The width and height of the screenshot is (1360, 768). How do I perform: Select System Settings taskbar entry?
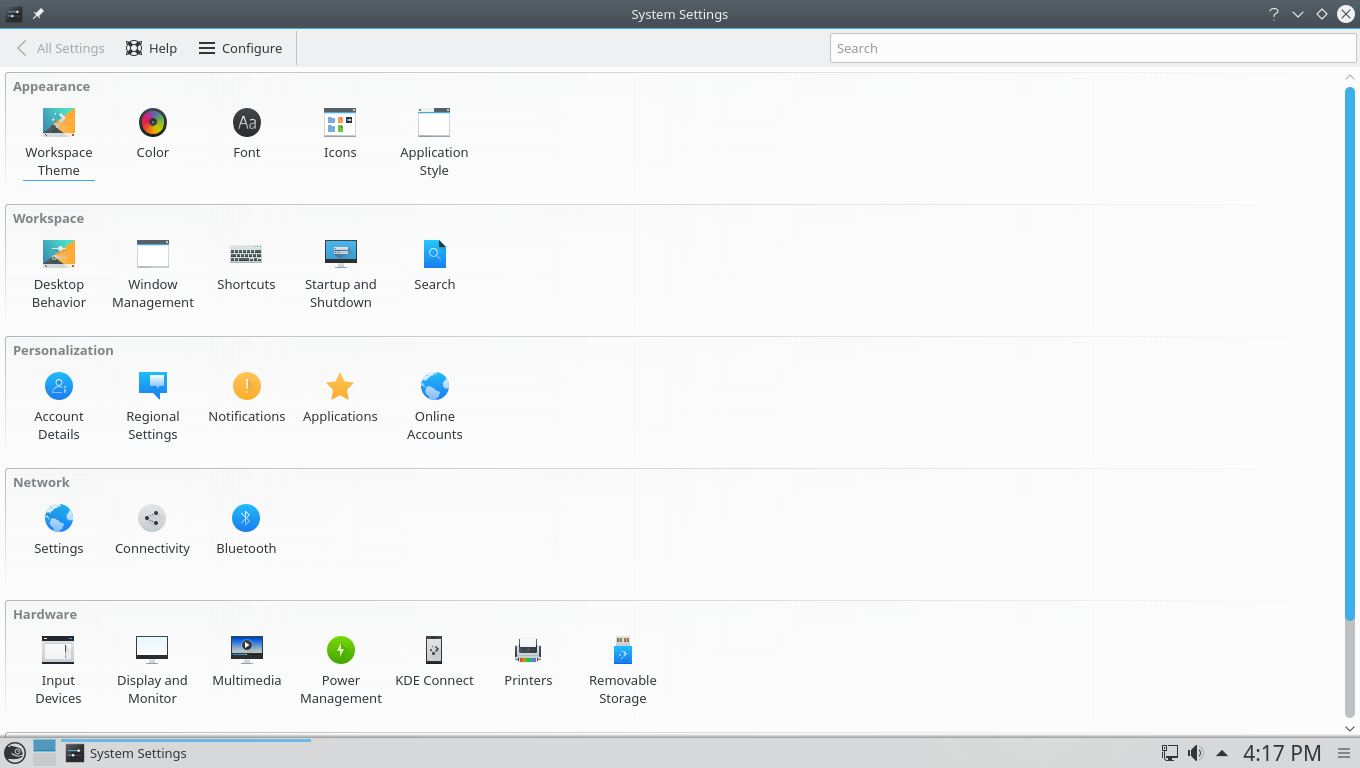tap(185, 753)
